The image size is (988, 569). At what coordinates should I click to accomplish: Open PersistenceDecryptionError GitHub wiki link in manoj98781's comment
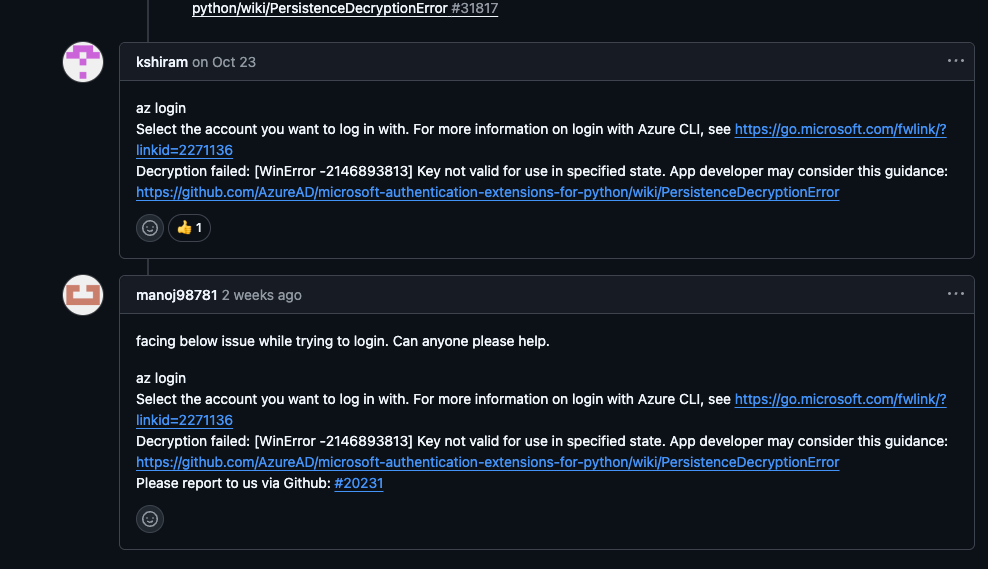point(488,463)
